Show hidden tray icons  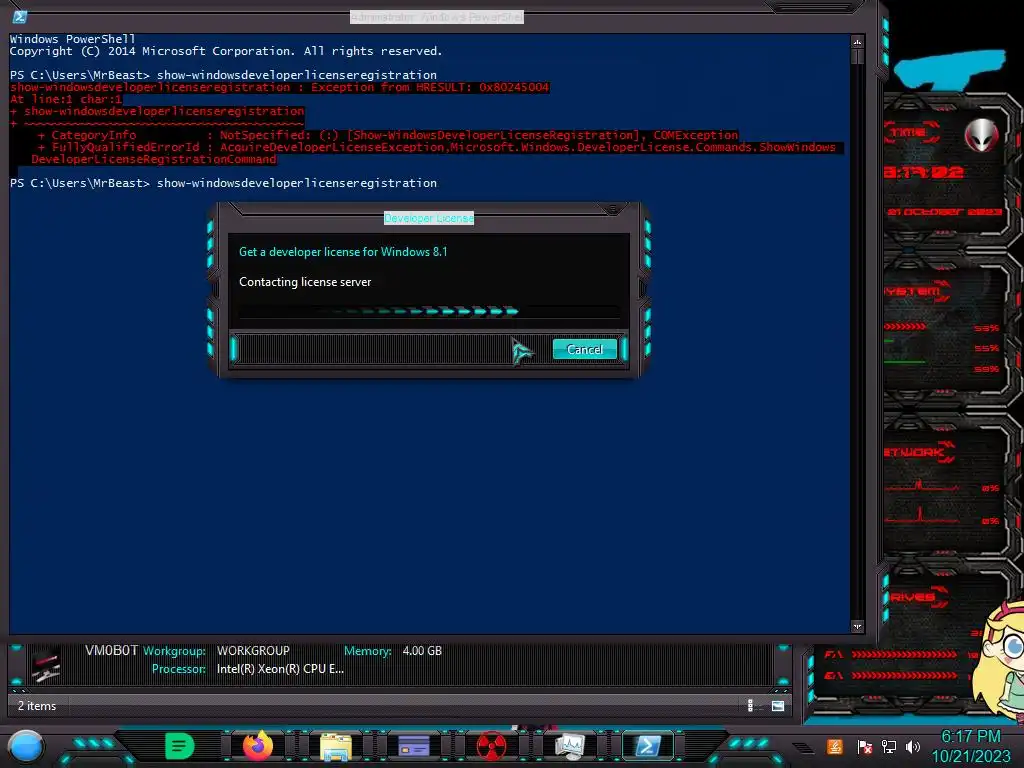tap(803, 748)
